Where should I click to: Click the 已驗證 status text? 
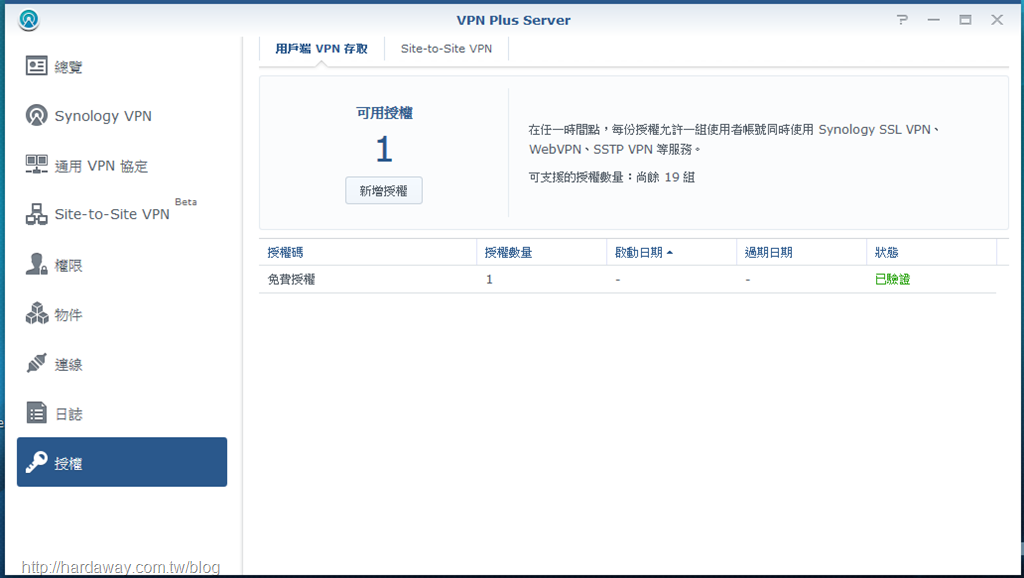coord(892,280)
